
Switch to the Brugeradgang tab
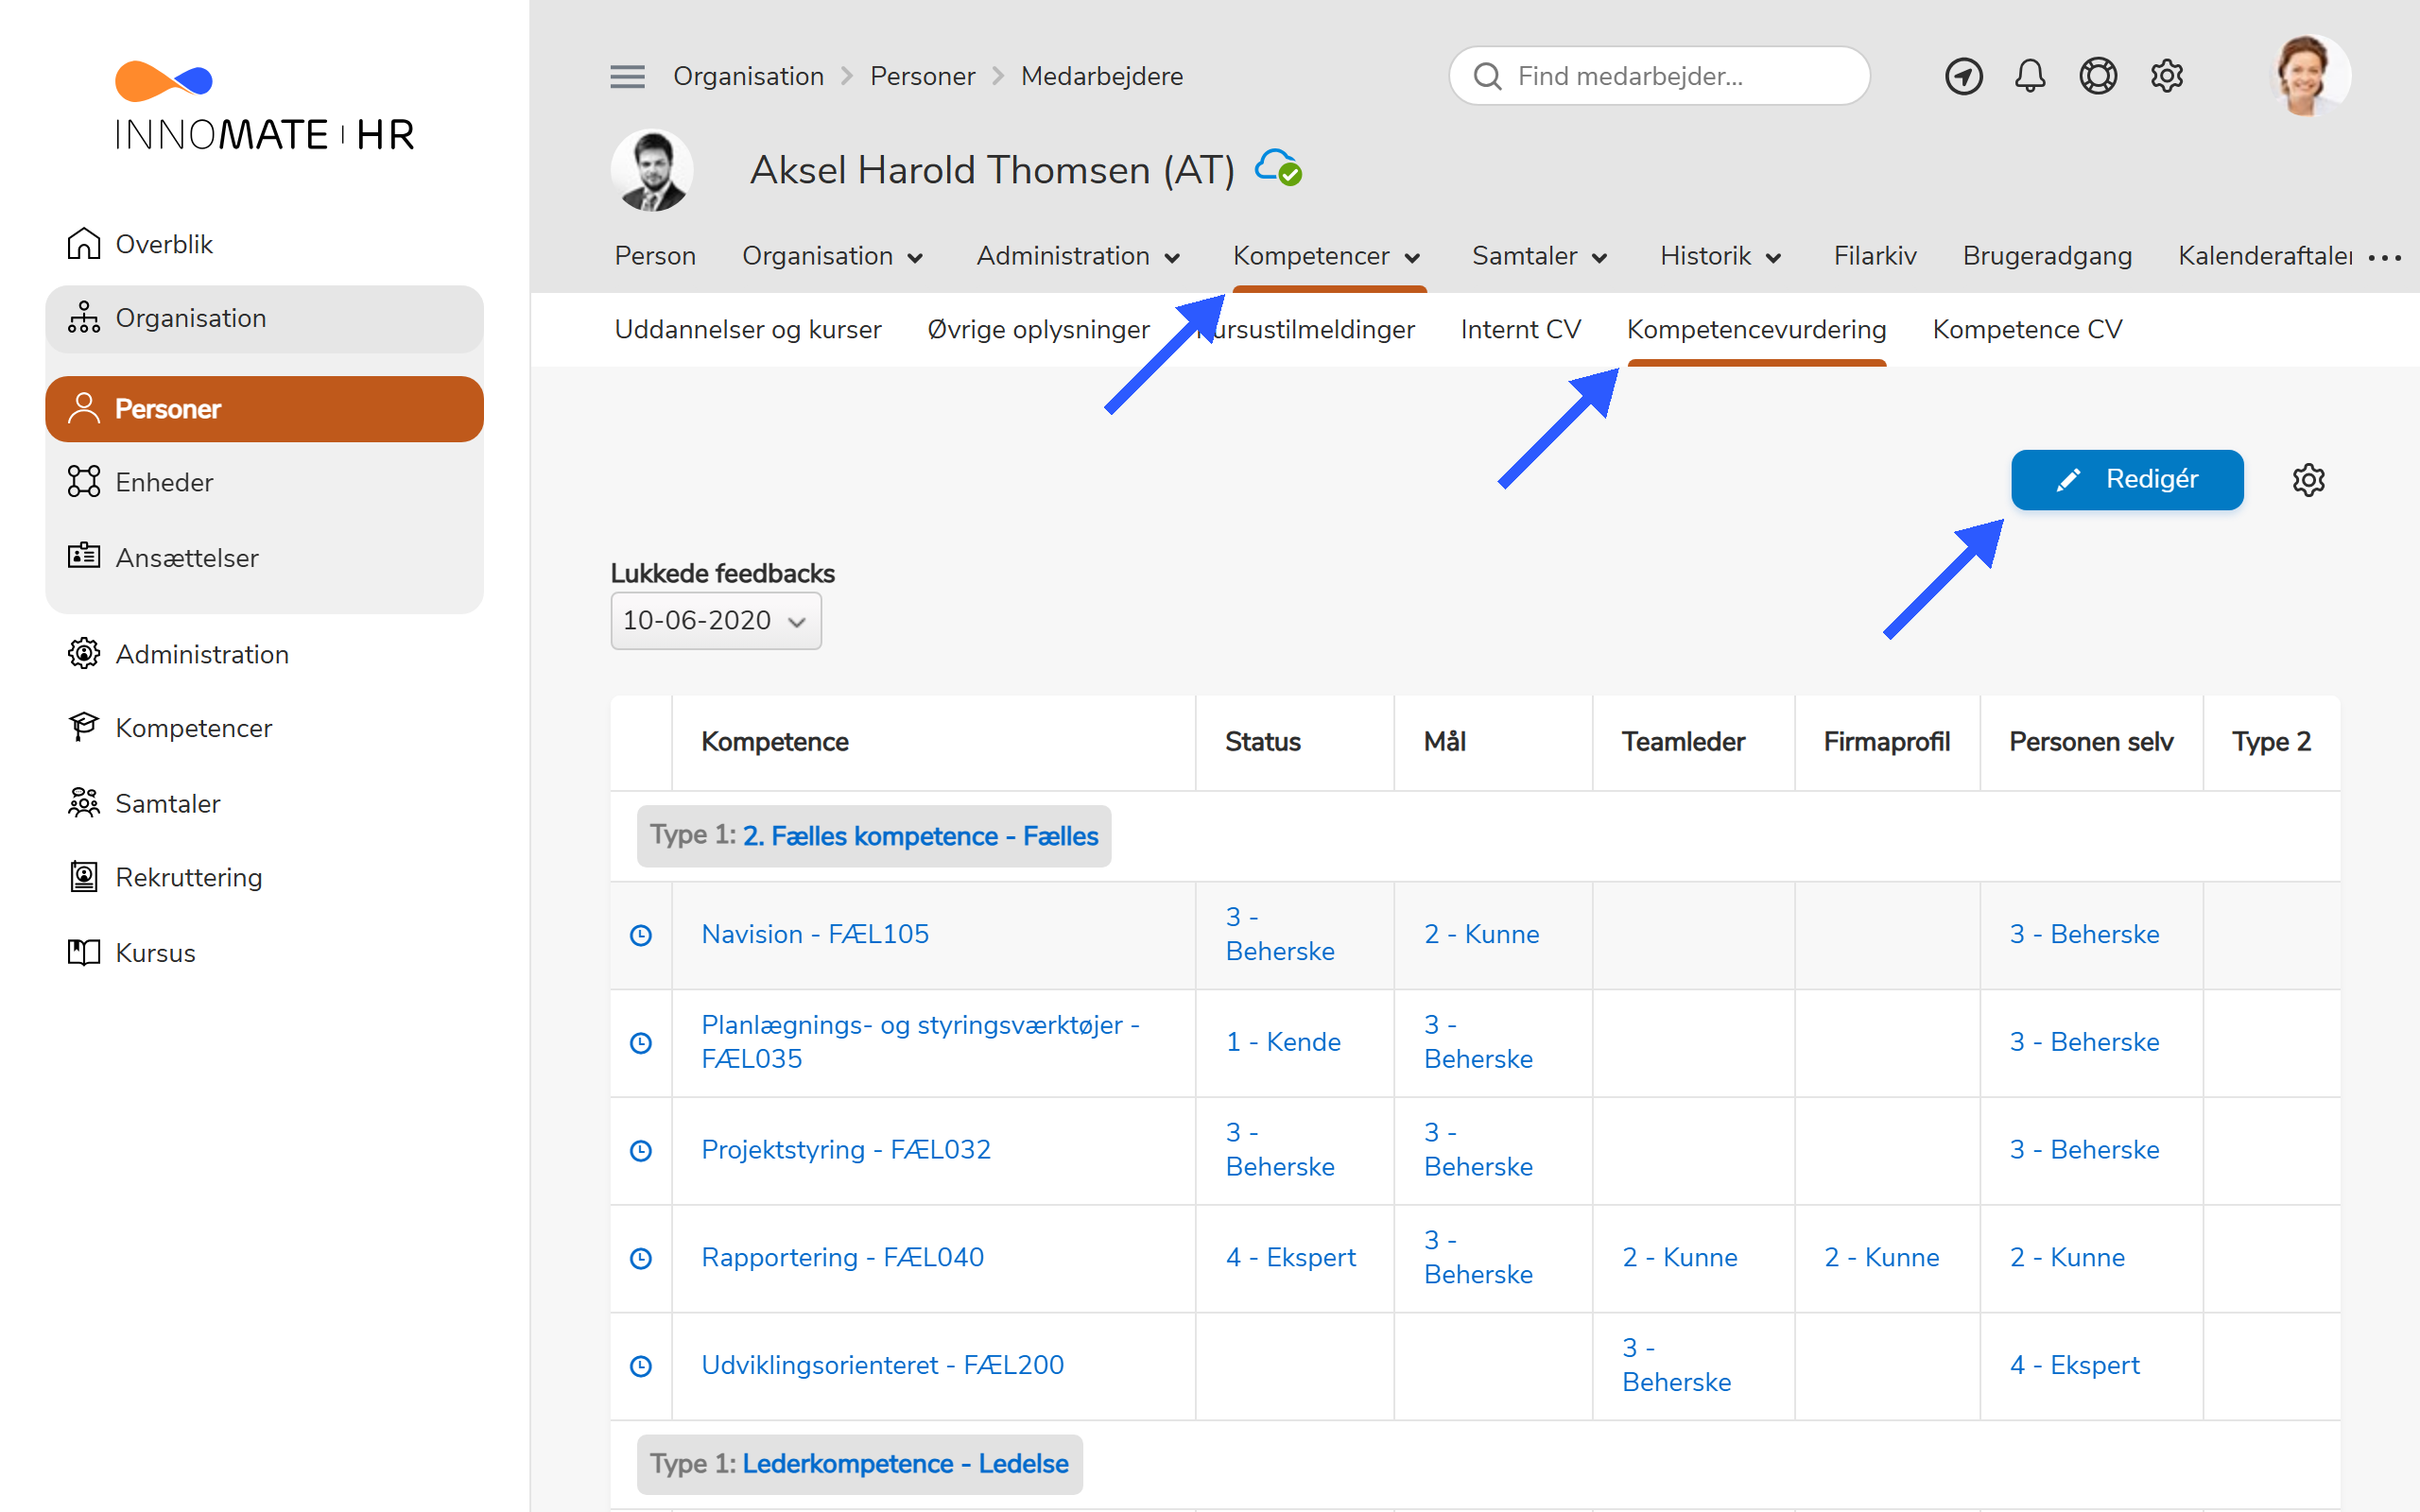point(2047,256)
